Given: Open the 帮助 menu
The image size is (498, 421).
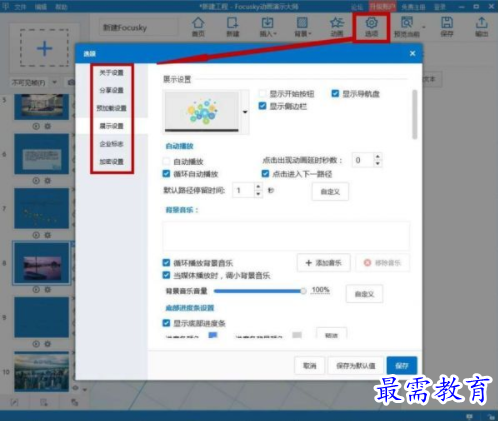Looking at the screenshot, I should (x=61, y=6).
